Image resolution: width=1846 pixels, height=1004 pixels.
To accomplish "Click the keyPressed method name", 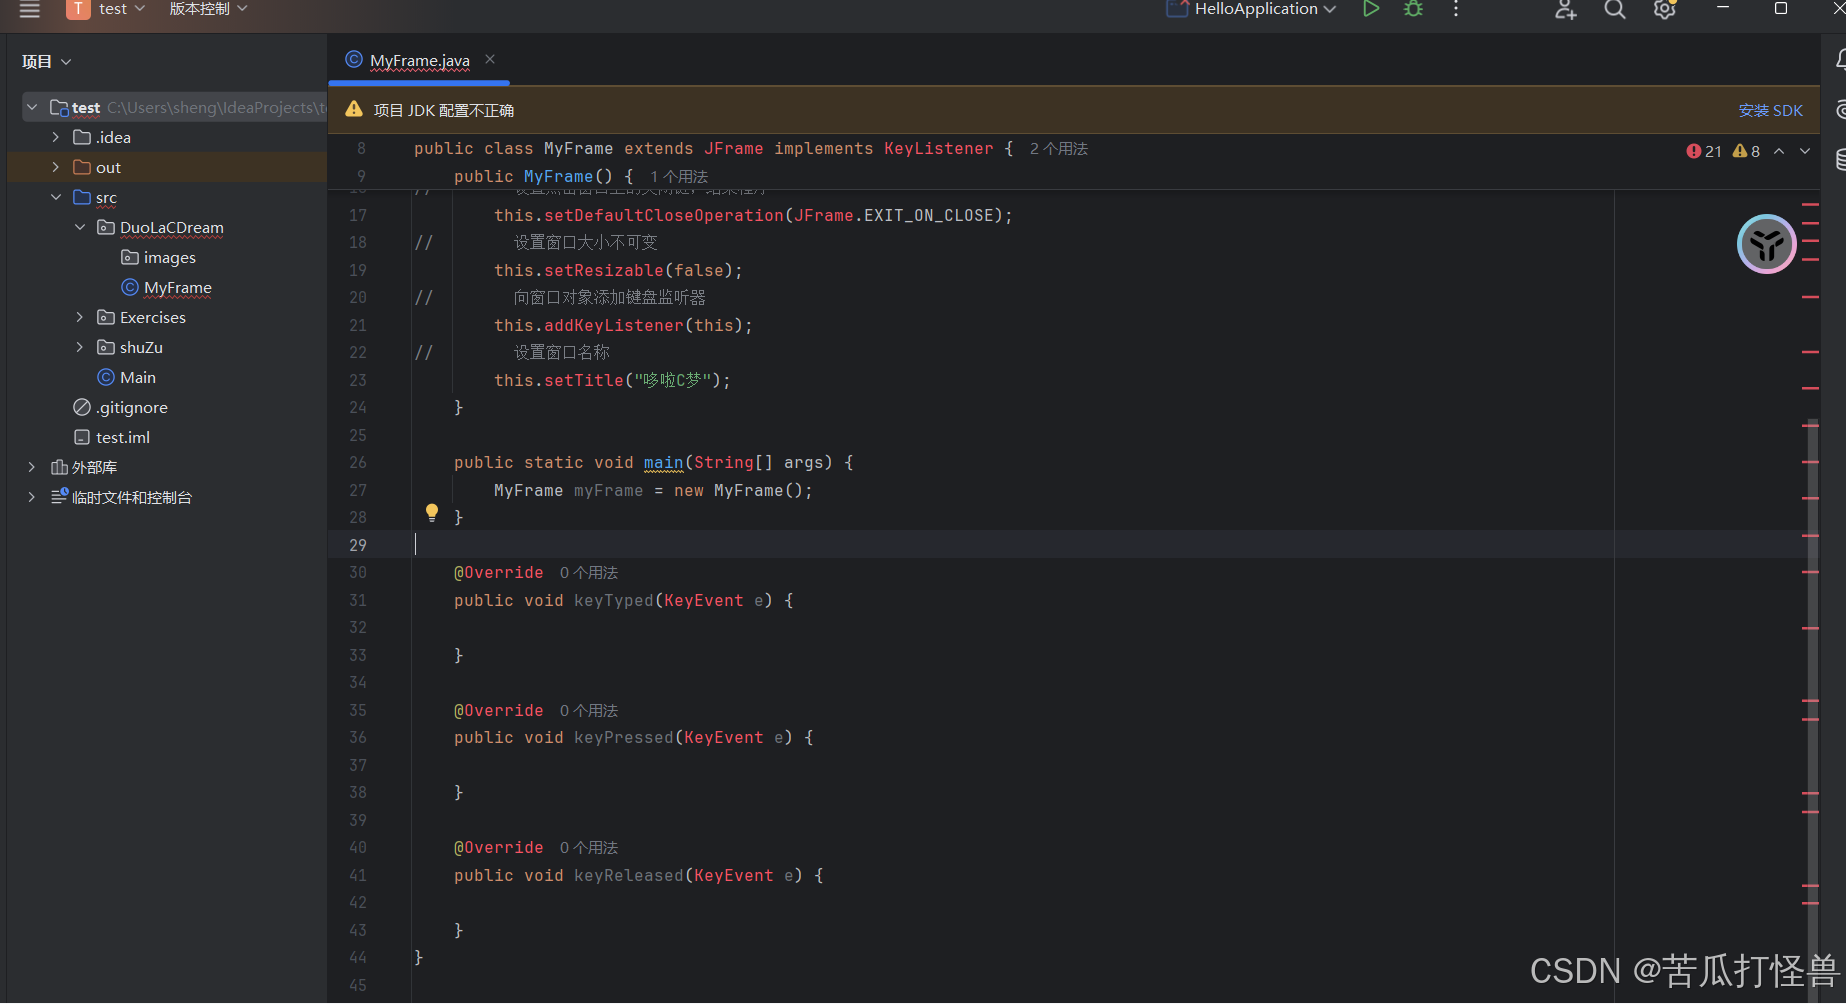I will pyautogui.click(x=624, y=737).
